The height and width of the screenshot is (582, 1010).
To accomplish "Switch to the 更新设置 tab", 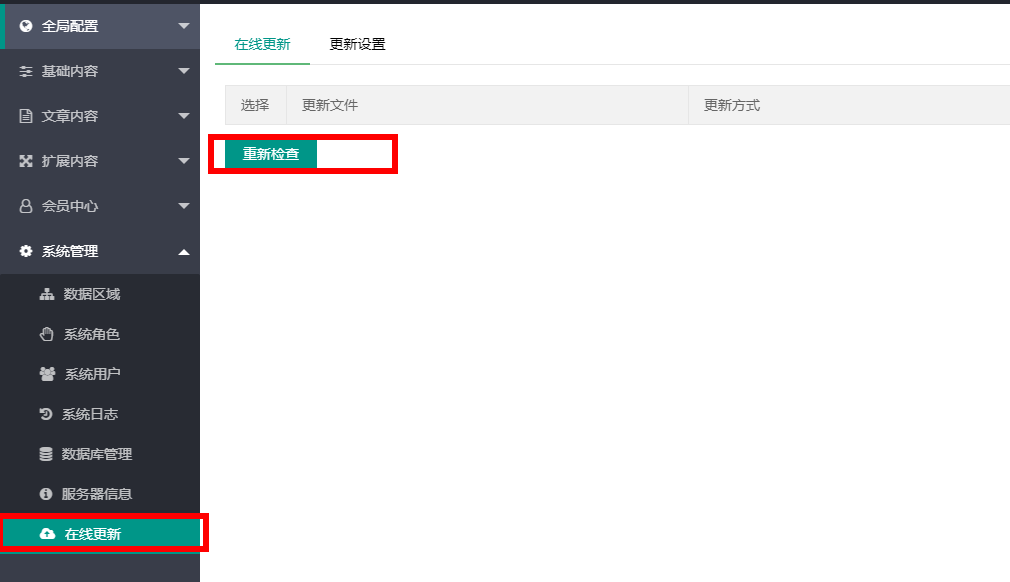I will 357,44.
